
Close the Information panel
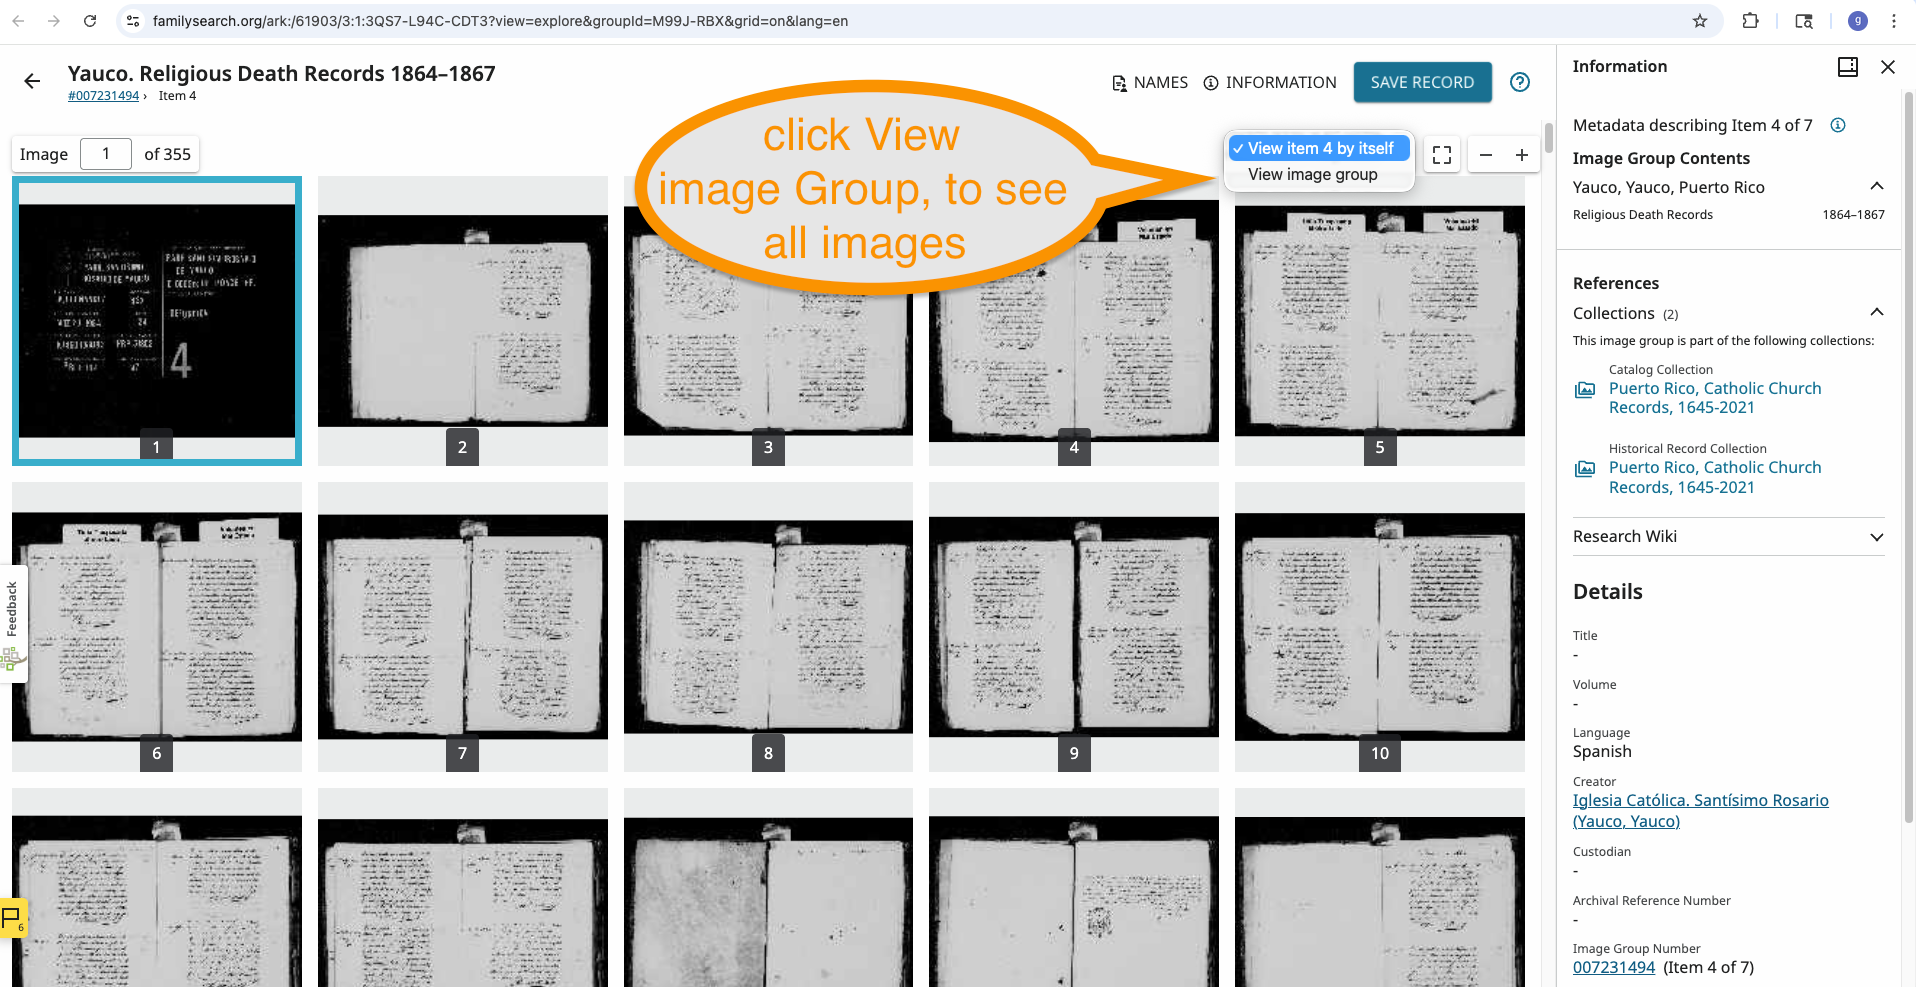coord(1888,67)
